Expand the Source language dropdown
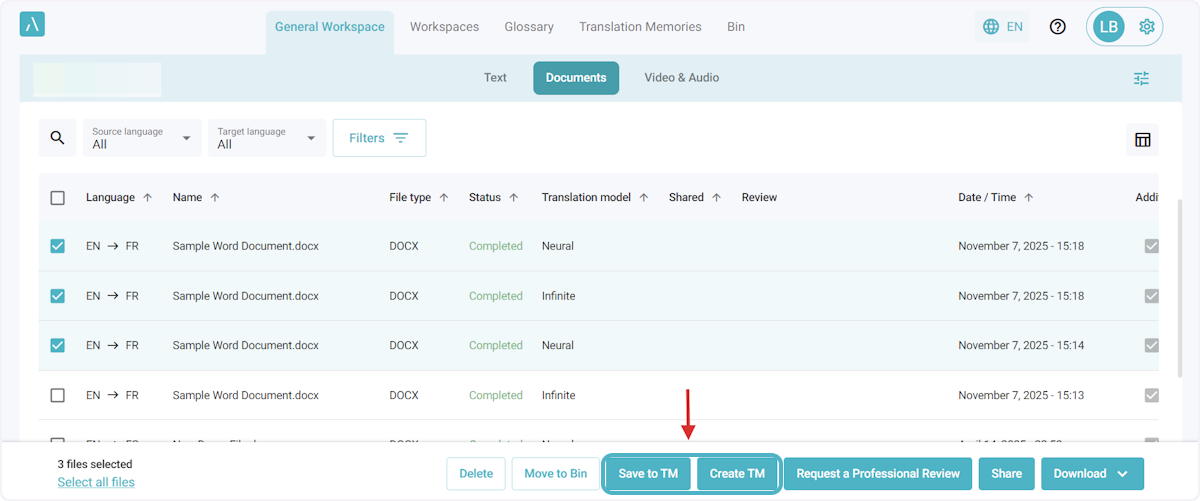This screenshot has width=1200, height=501. pos(142,138)
